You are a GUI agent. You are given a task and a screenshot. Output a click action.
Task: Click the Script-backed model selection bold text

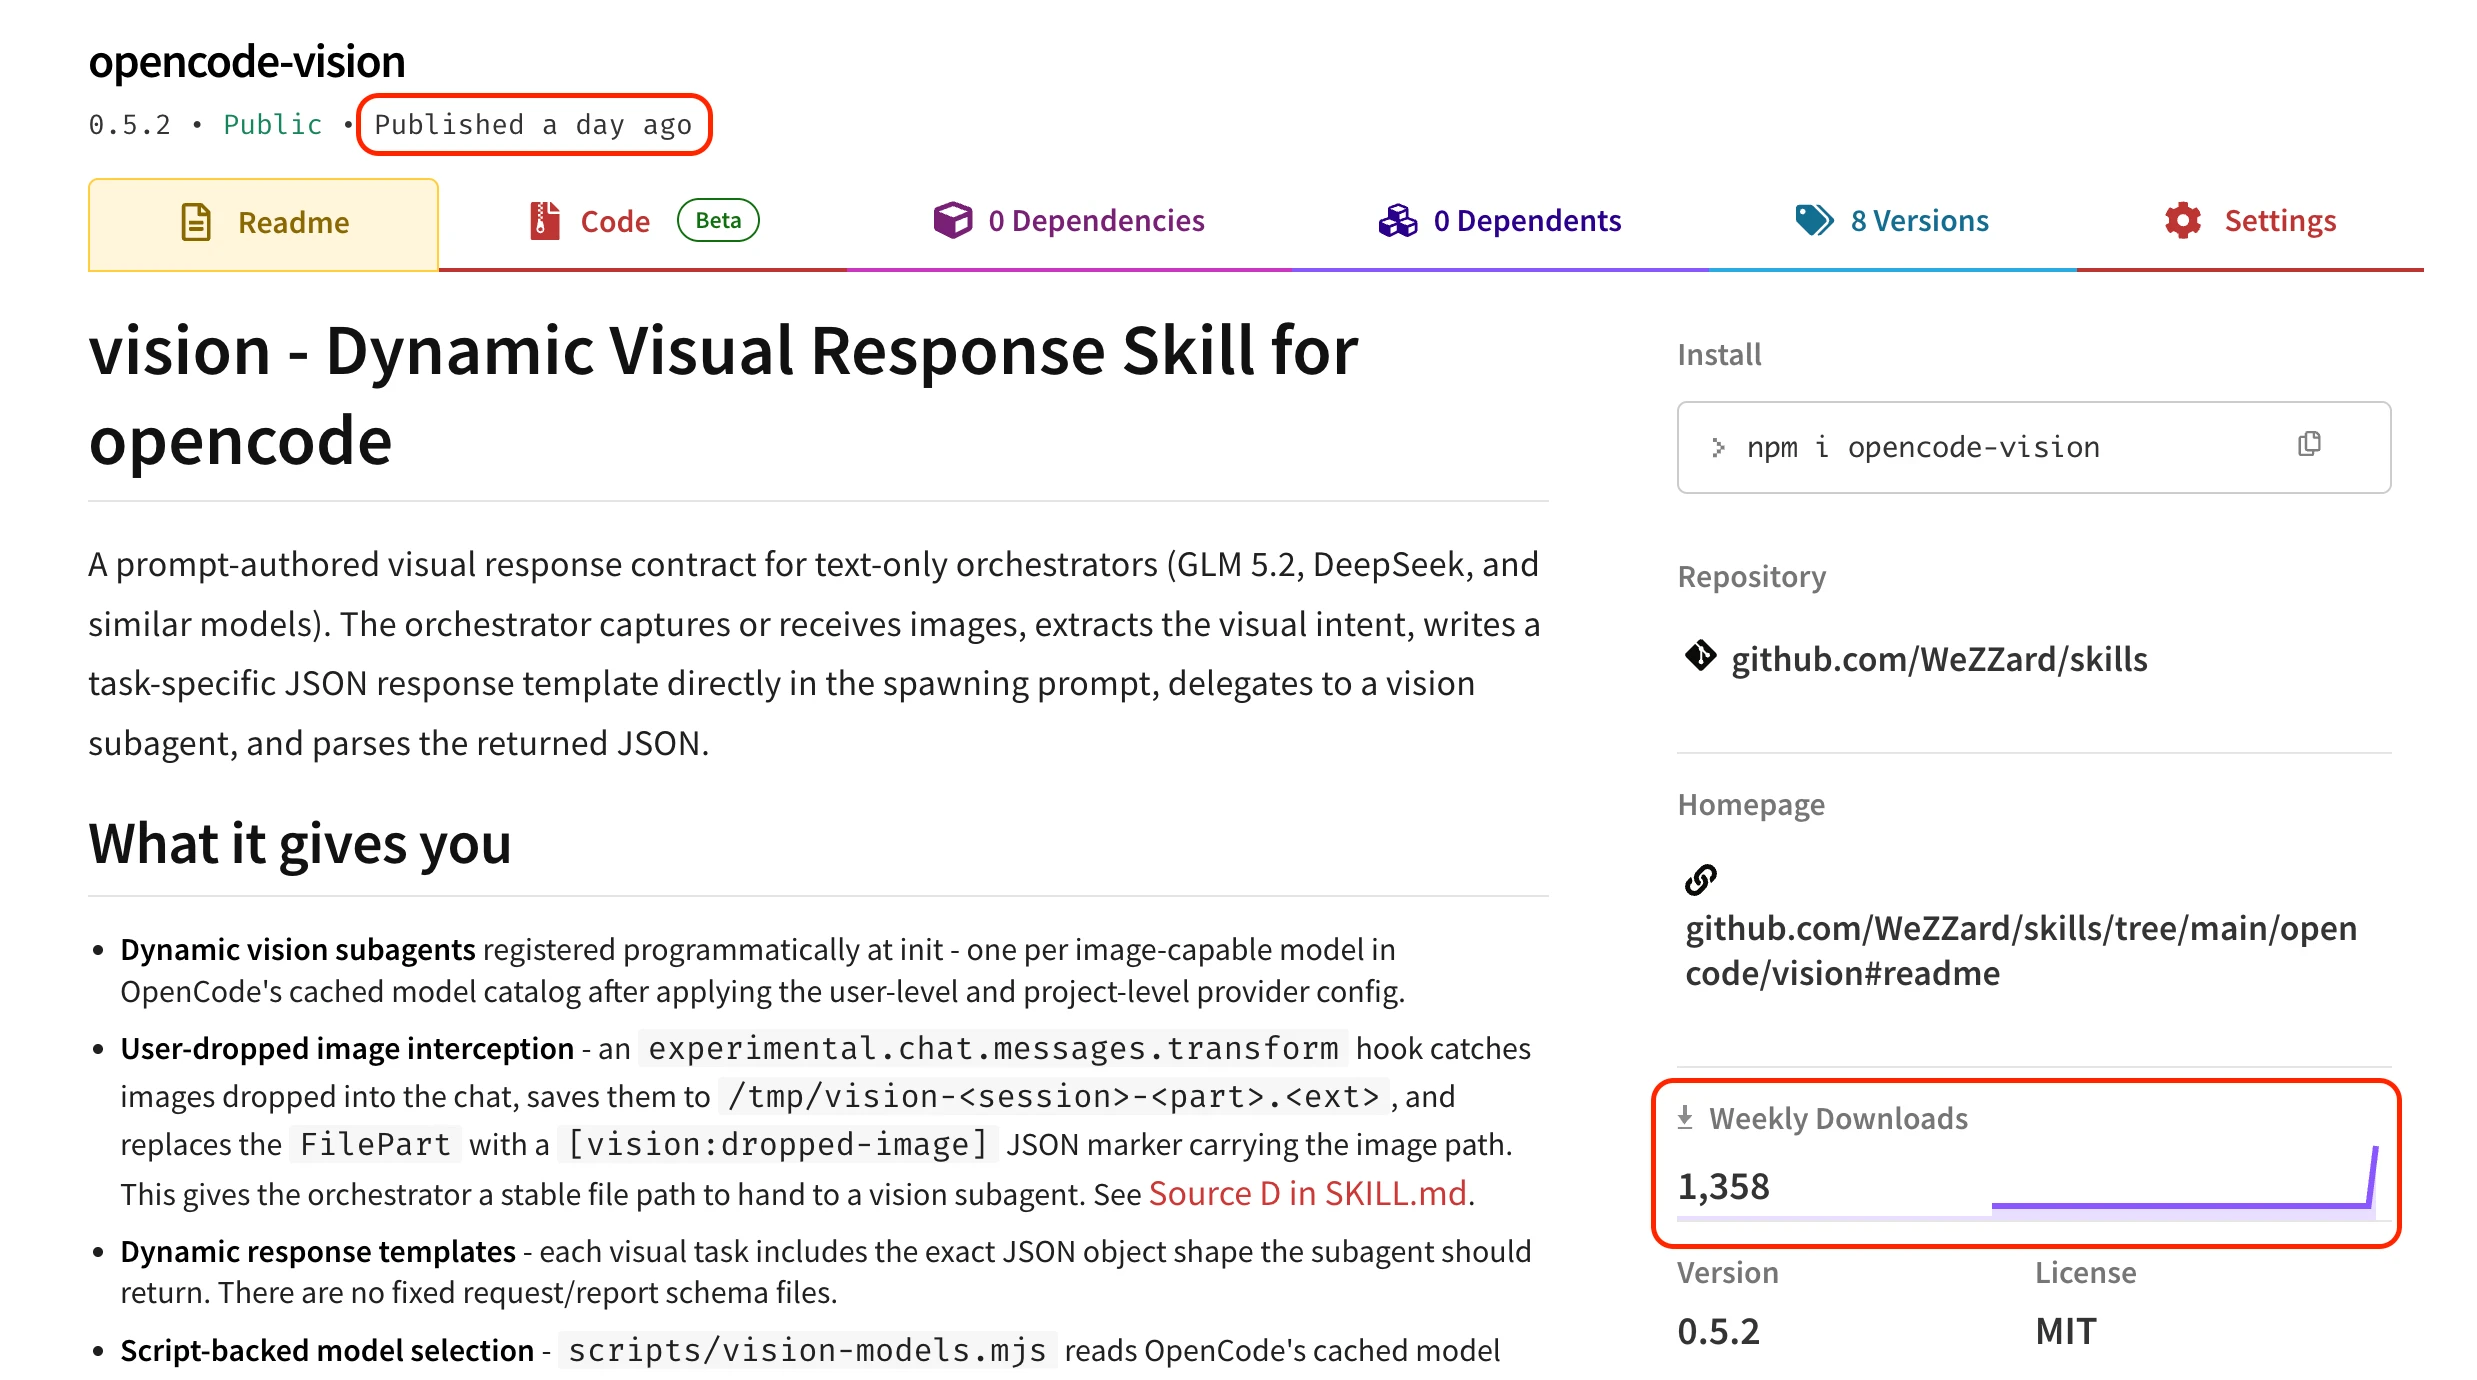327,1350
